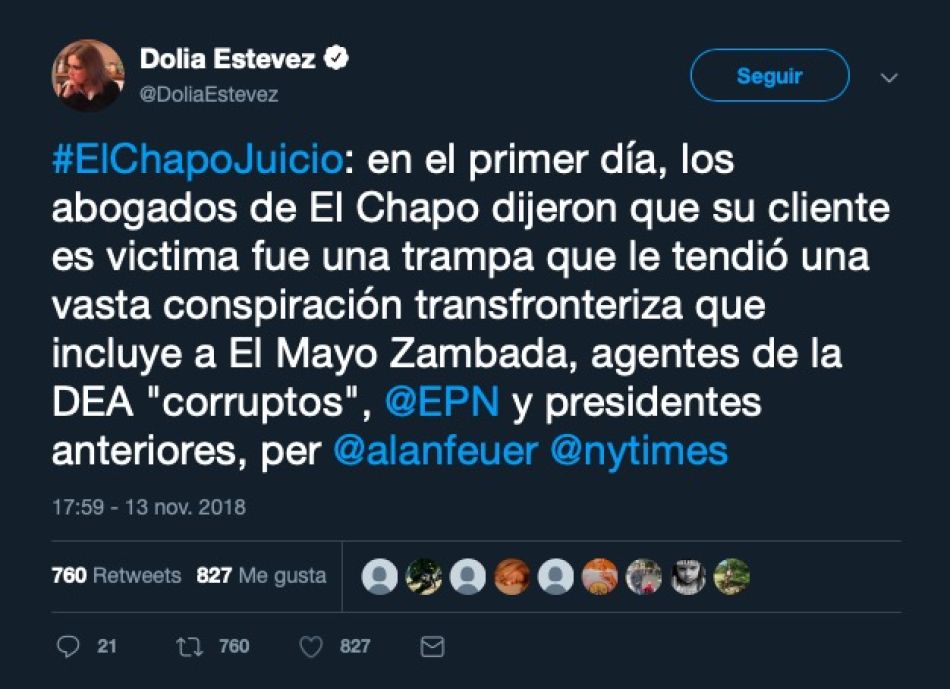
Task: Like the tweet with the heart icon
Action: (311, 647)
